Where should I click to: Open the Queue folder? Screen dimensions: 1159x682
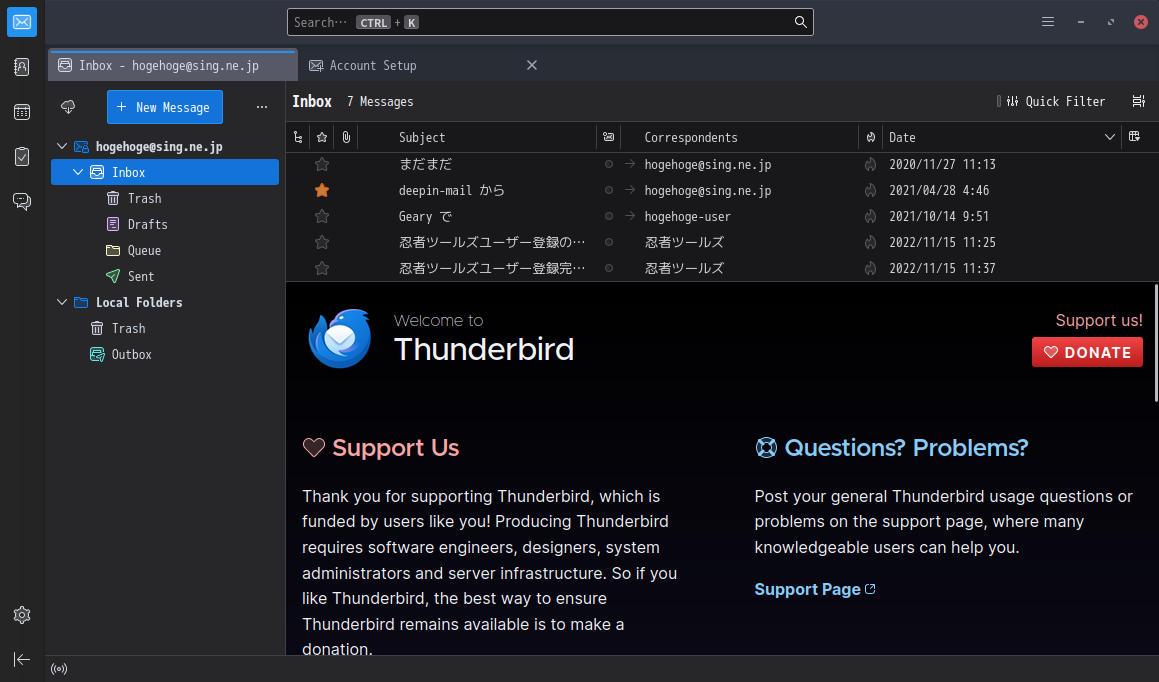[165, 250]
